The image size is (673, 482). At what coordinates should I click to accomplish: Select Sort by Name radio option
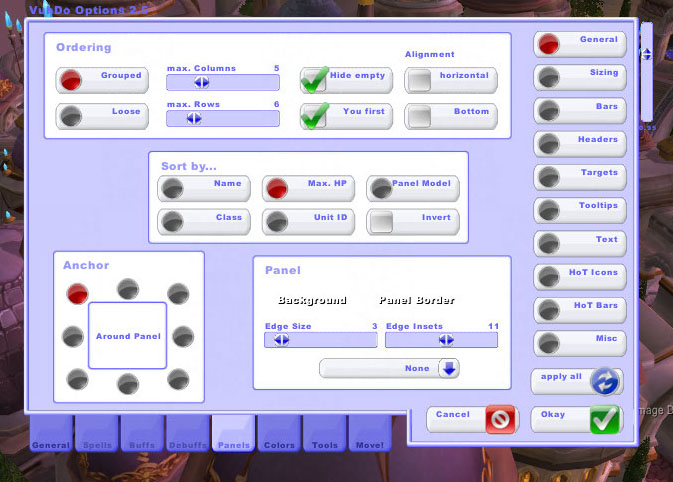click(x=173, y=189)
